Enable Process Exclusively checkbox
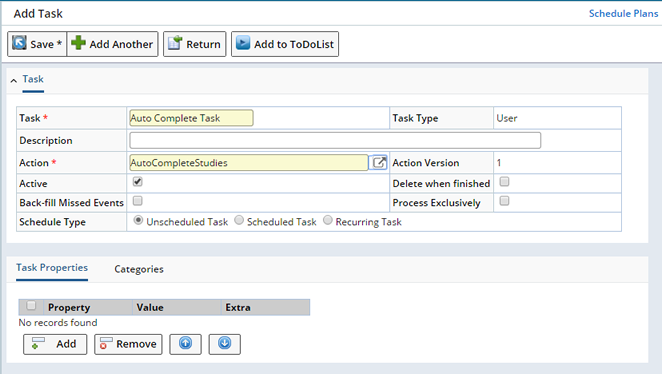The height and width of the screenshot is (374, 662). (x=505, y=201)
